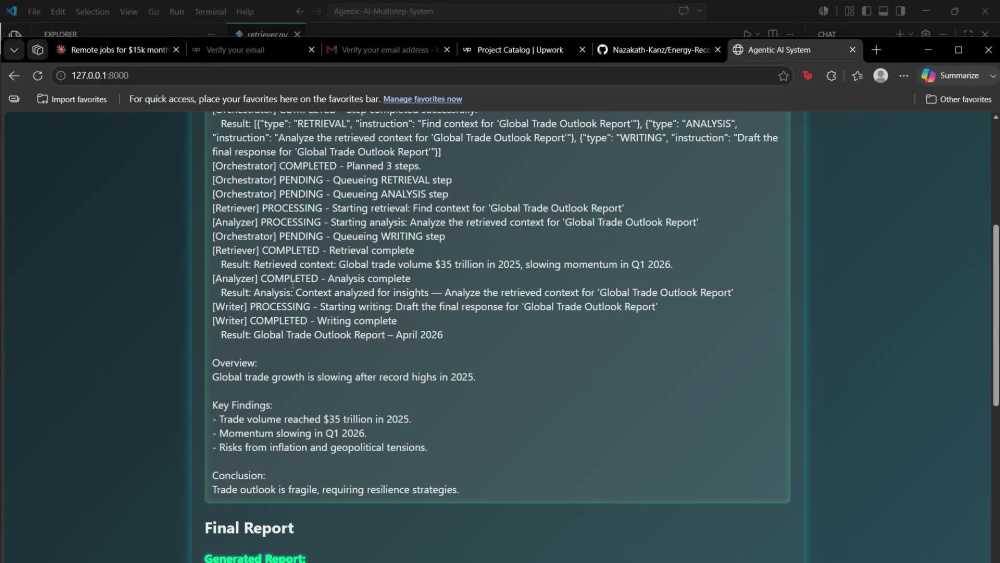Click the favorites bar leftmost icon

coord(13,99)
